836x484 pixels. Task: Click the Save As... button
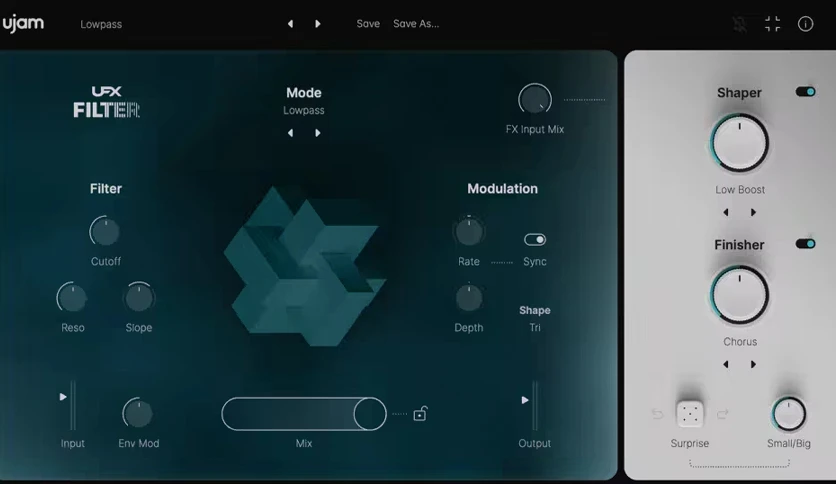[416, 24]
